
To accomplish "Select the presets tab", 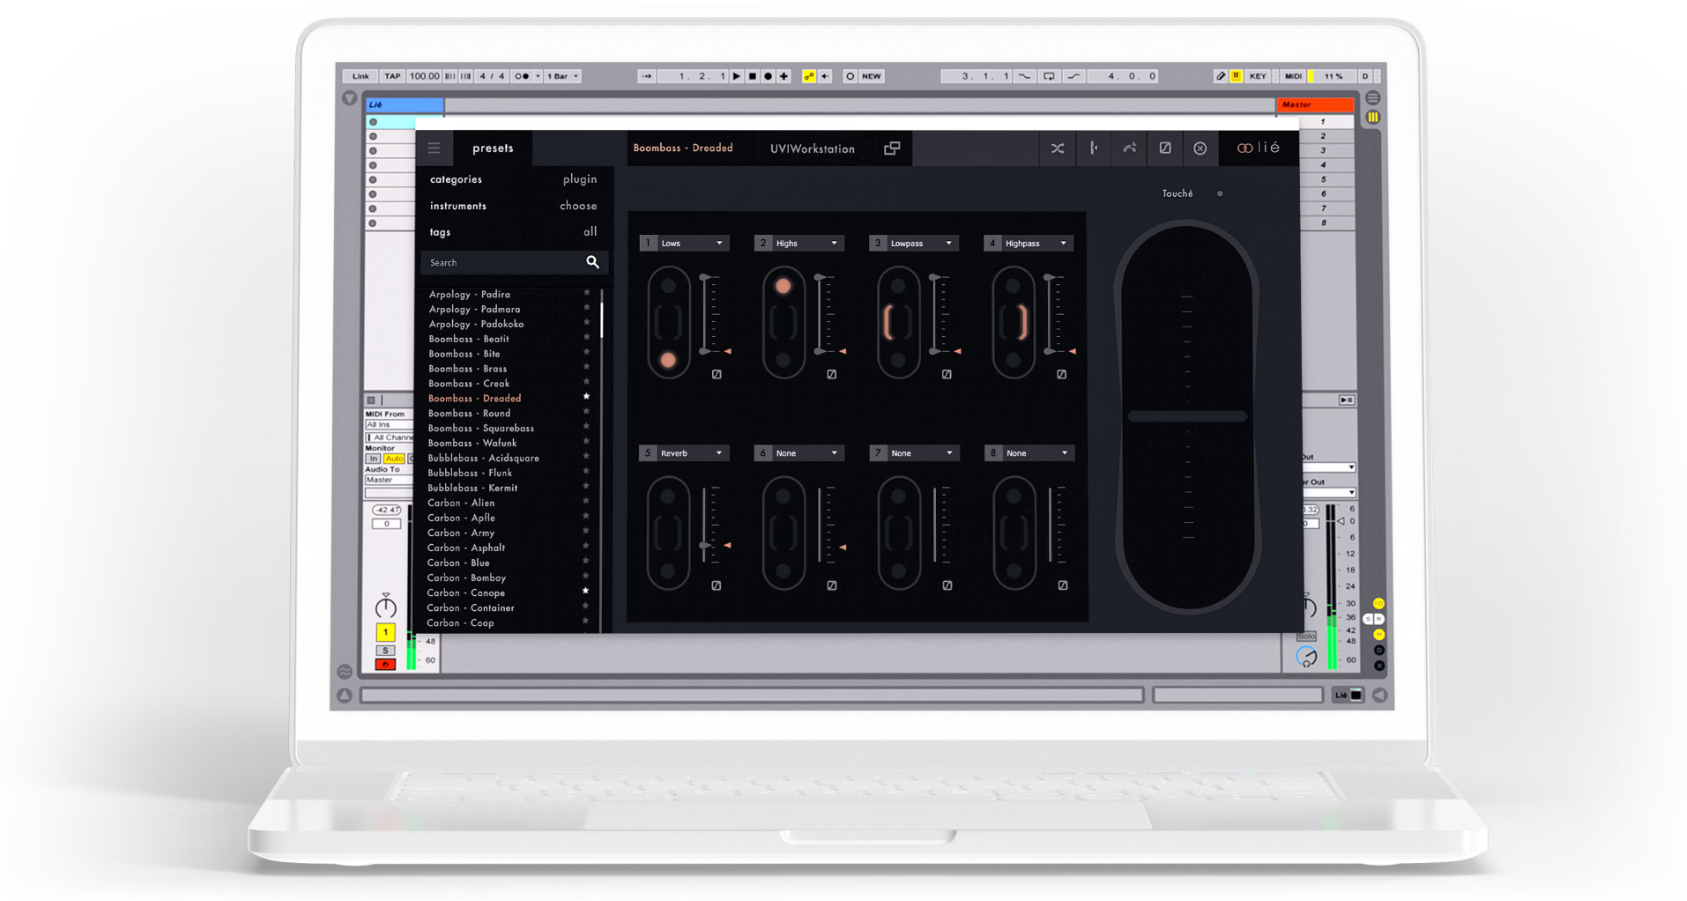I will 492,148.
